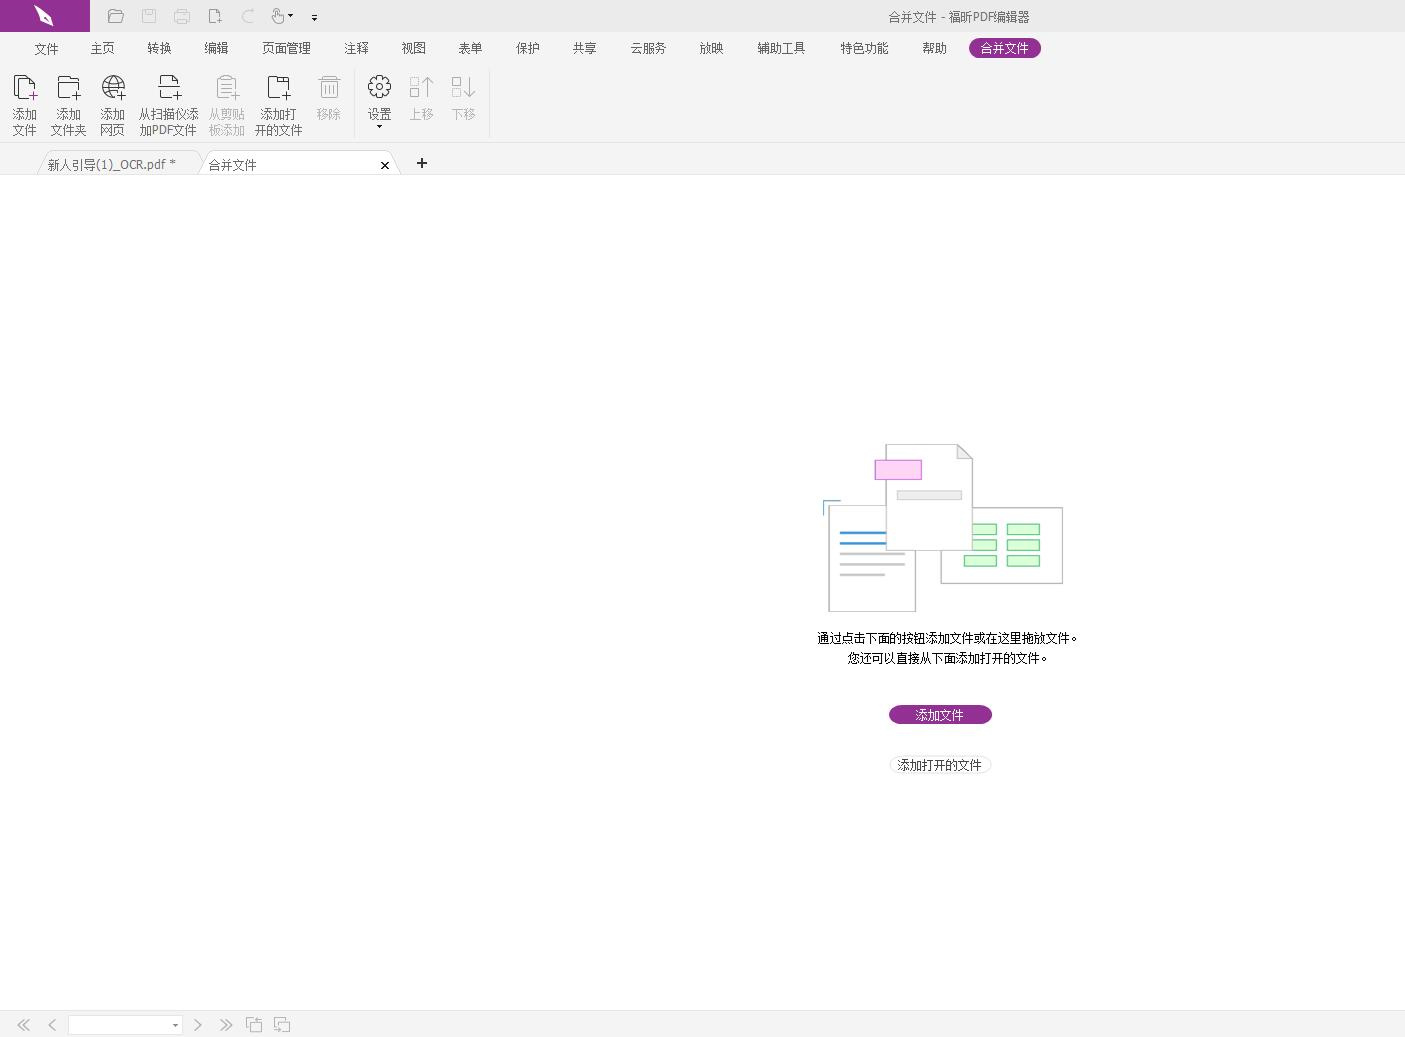Open the 表单 ribbon tab

click(x=470, y=48)
